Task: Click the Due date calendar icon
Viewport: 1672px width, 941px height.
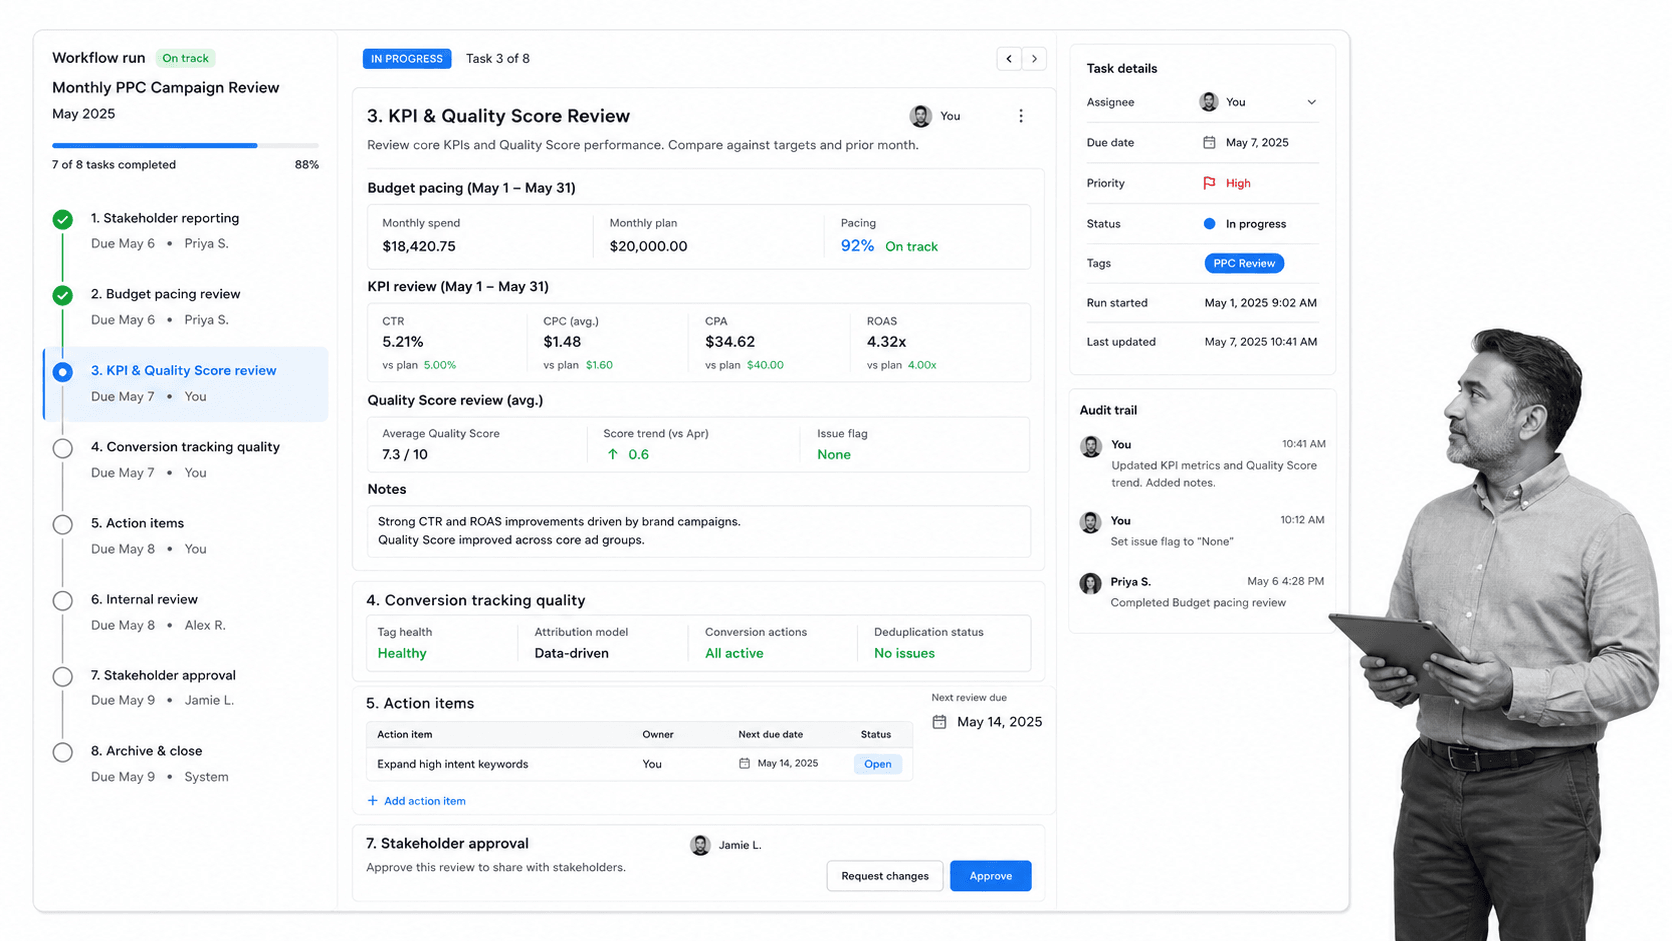Action: point(1209,143)
